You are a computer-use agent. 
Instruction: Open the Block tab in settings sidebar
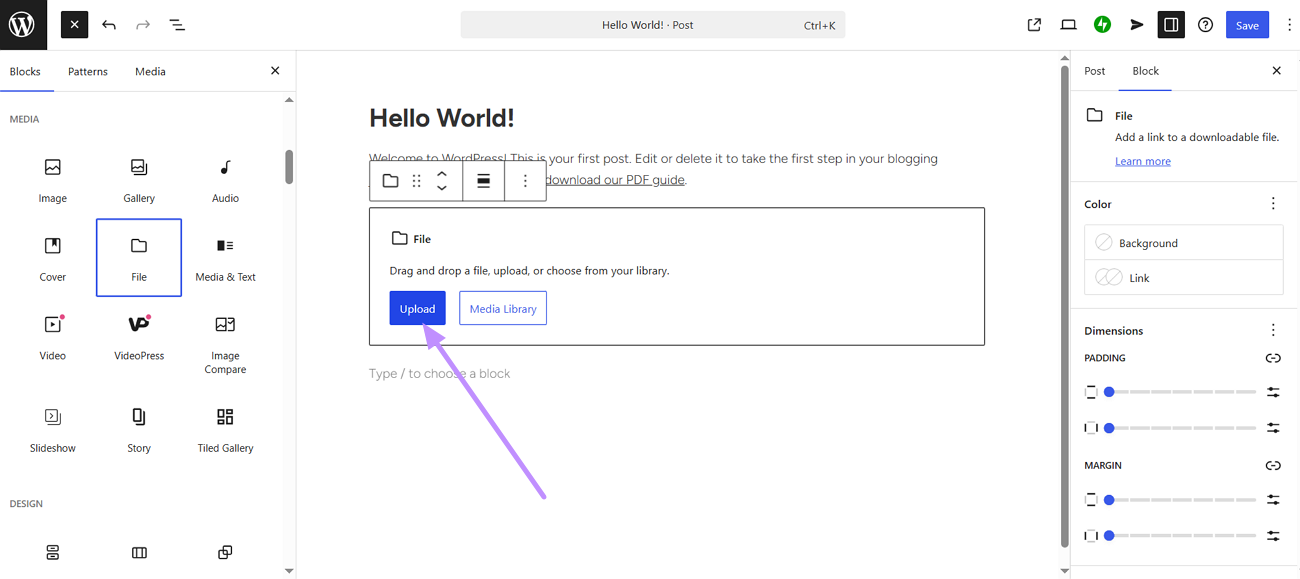coord(1145,71)
